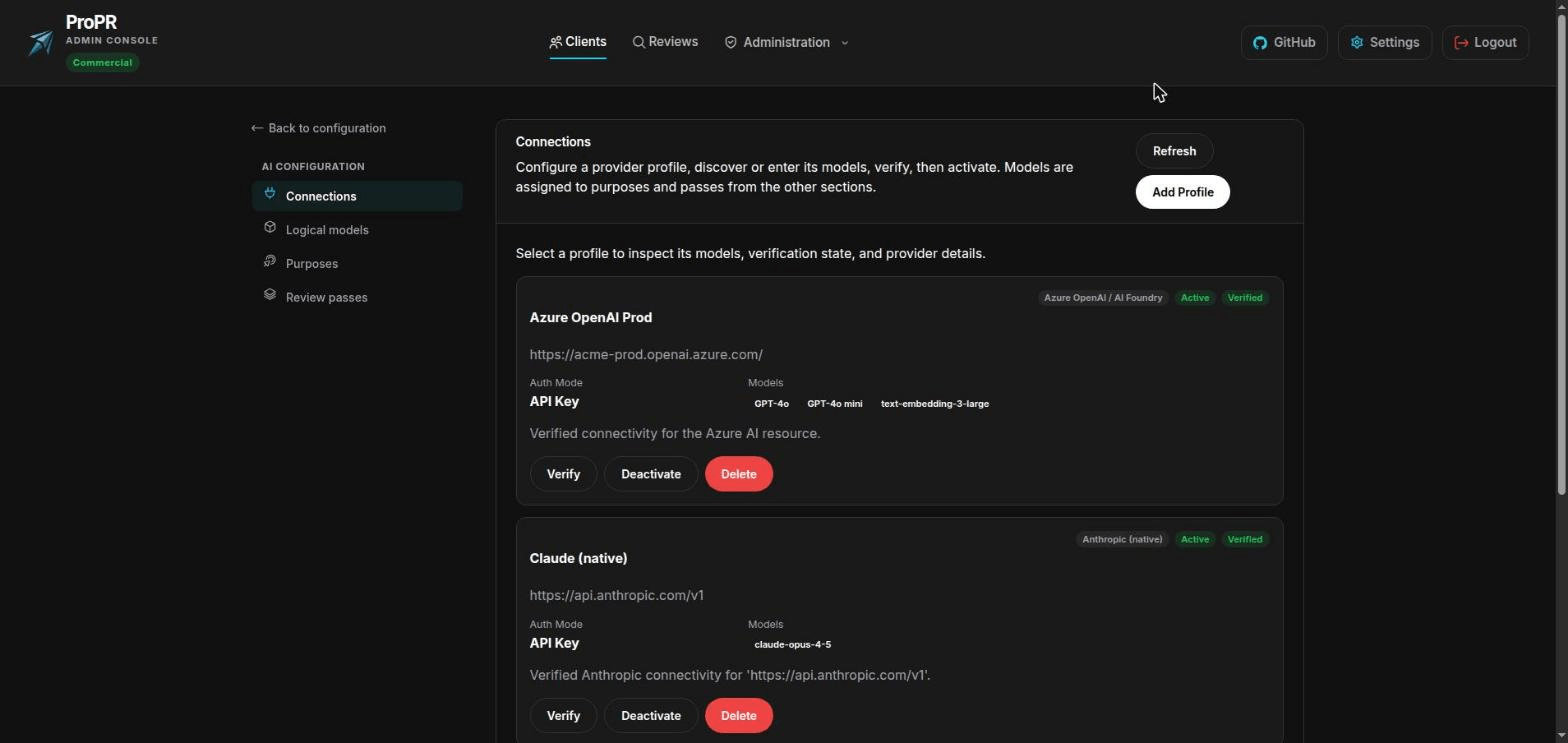Click the Azure OpenAI / AI Foundry badge

[1103, 298]
